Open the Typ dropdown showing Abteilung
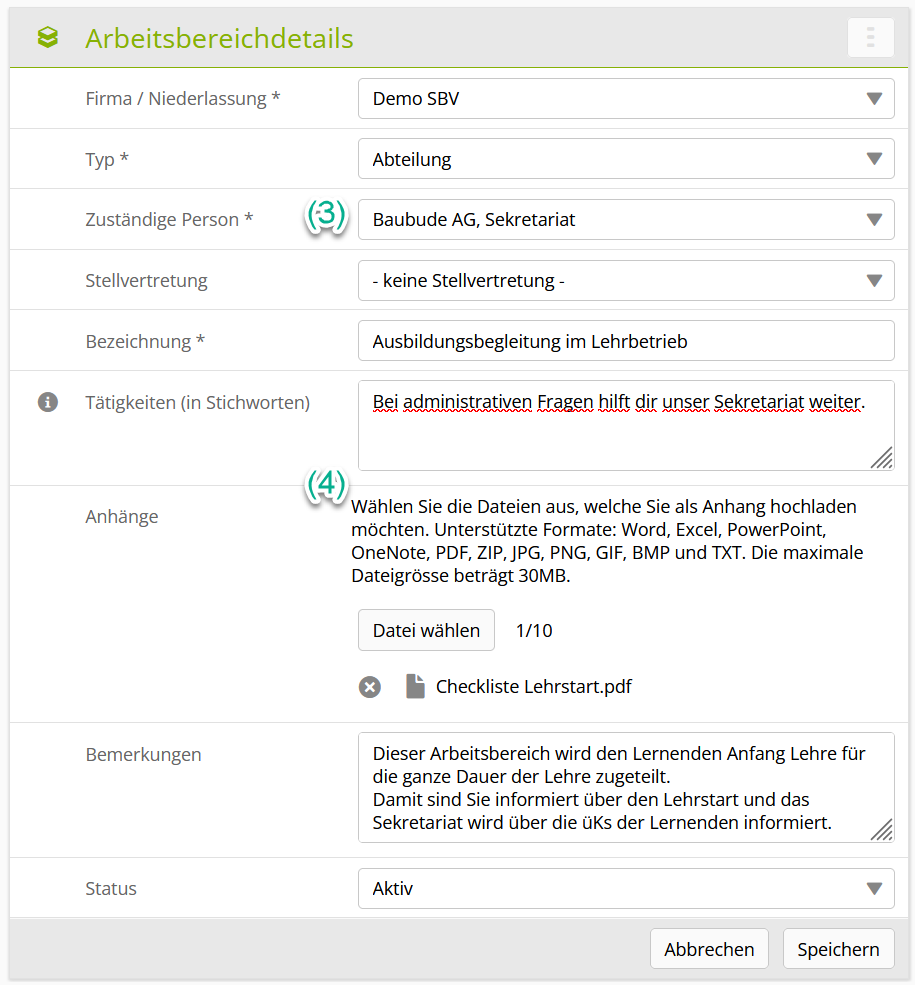915x985 pixels. point(626,159)
